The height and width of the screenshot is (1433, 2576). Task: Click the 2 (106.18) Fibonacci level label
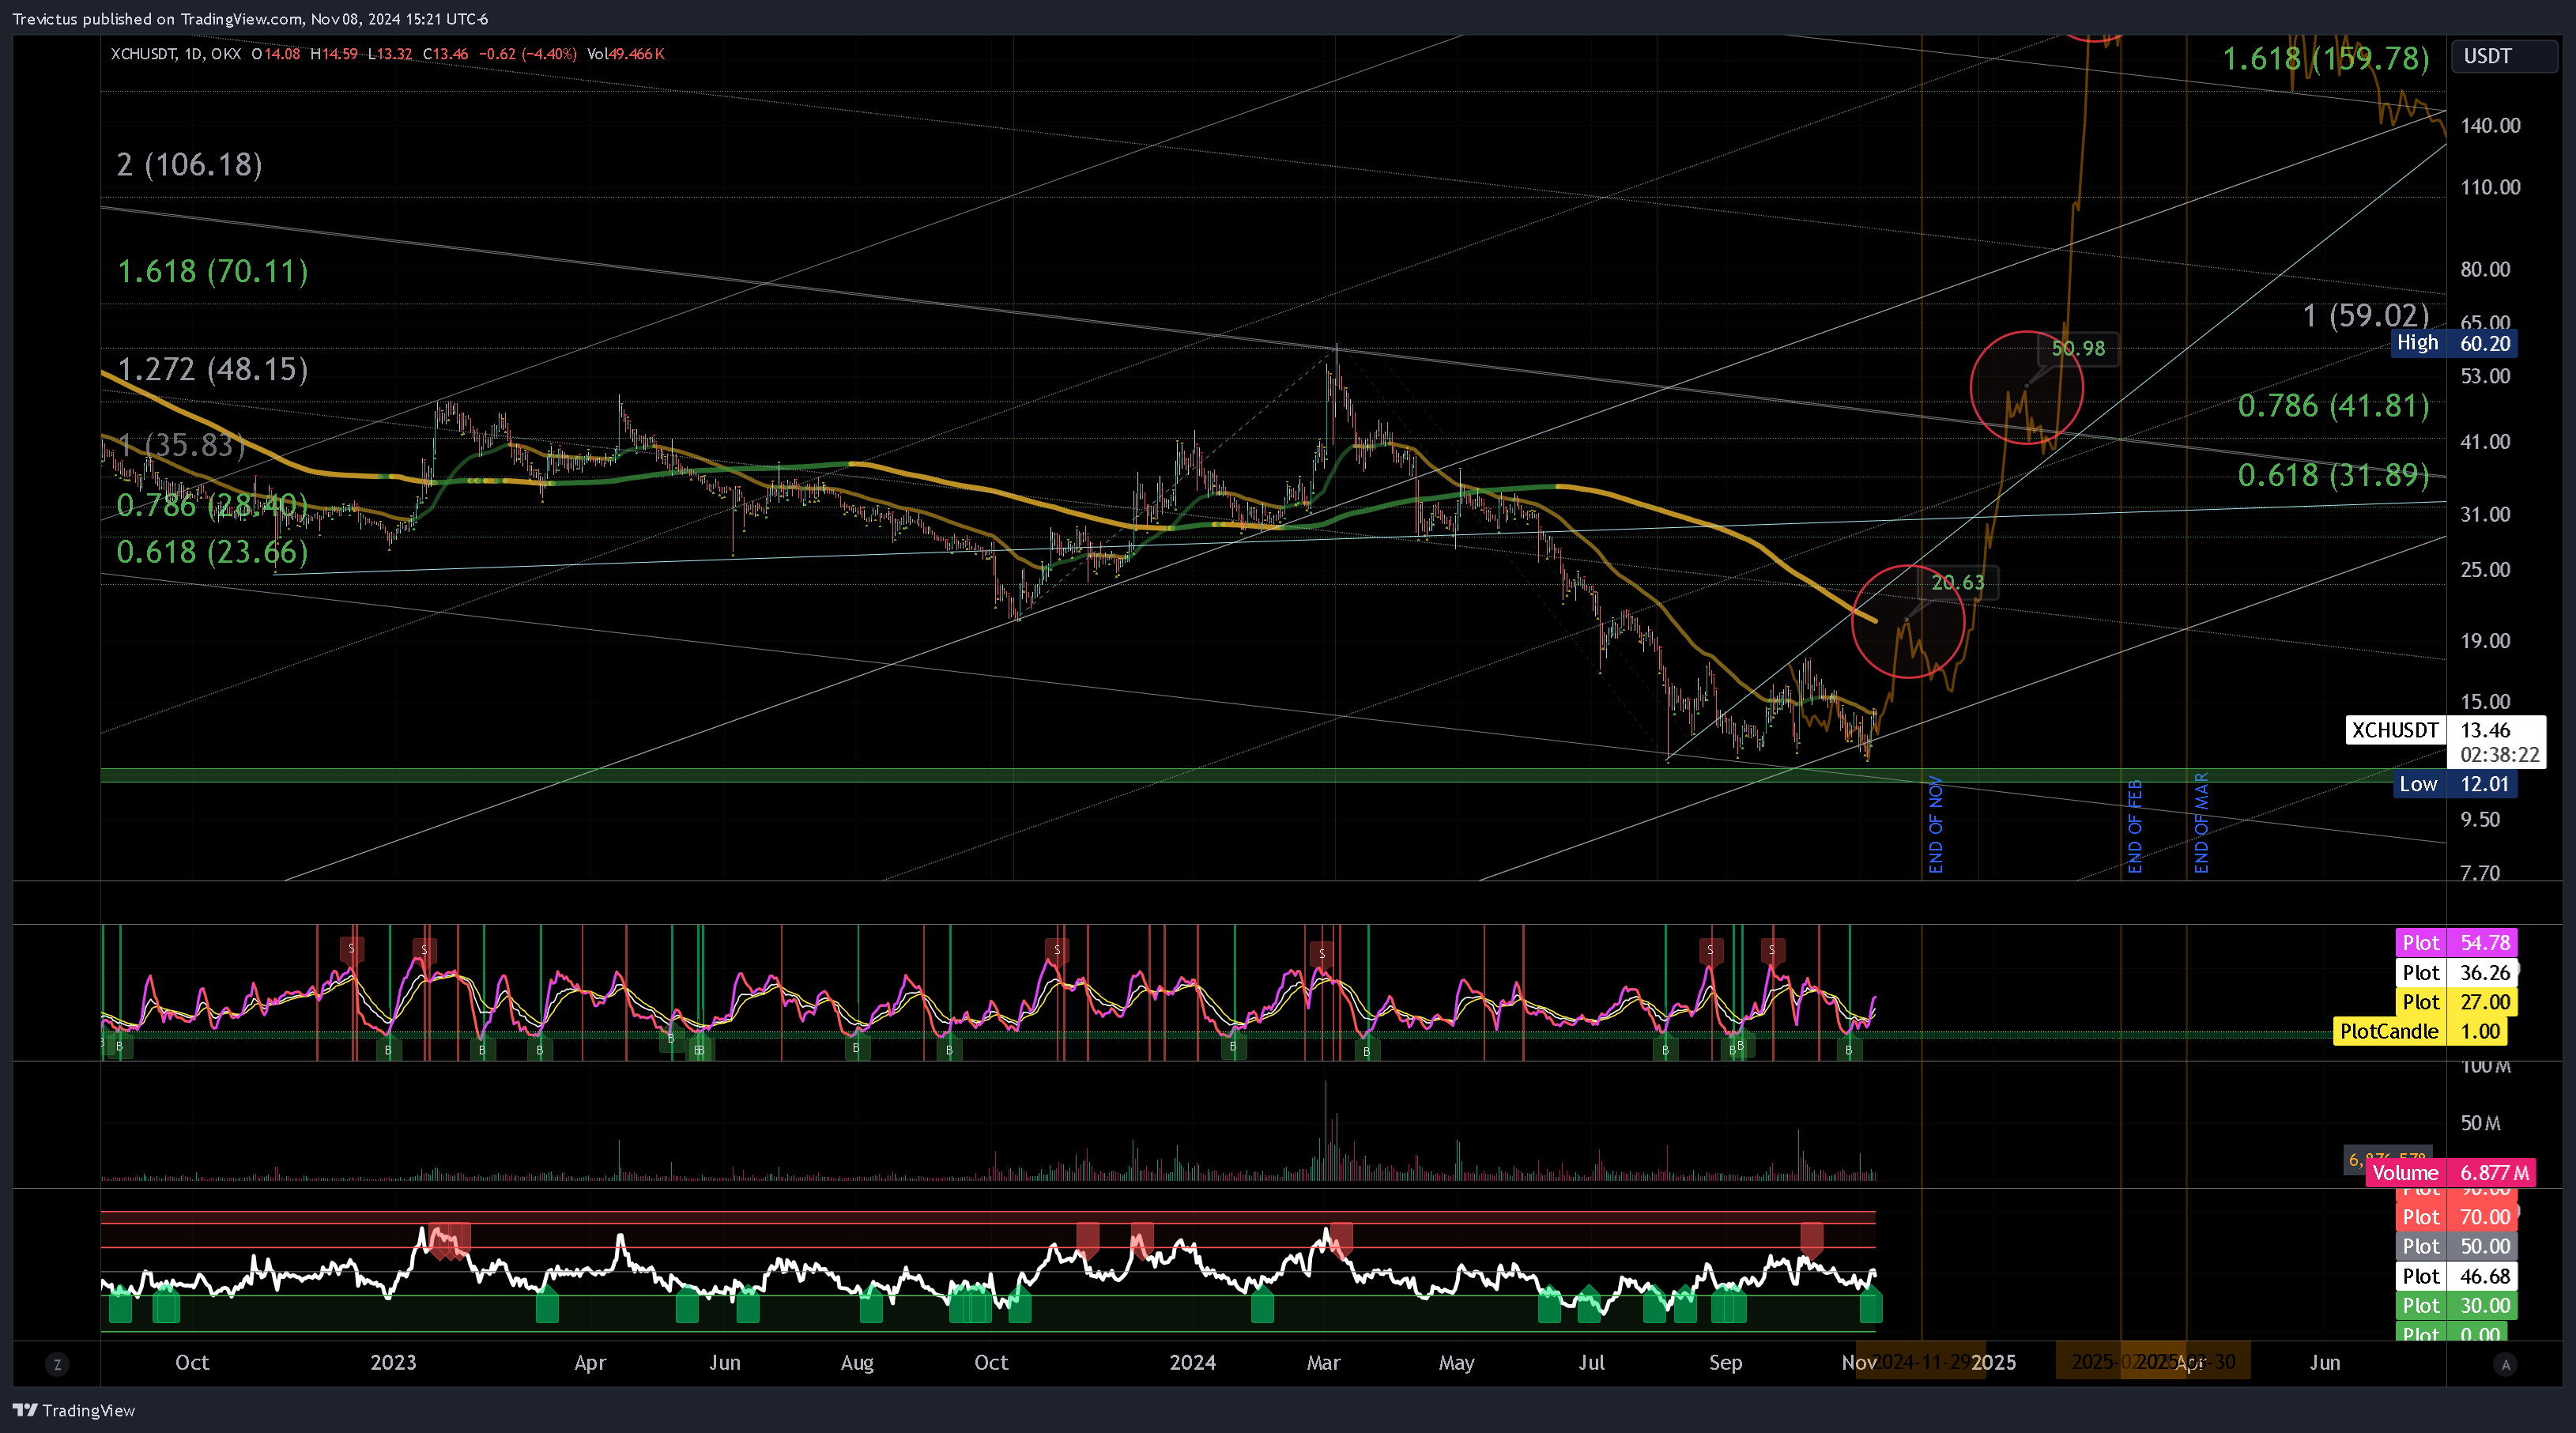click(189, 165)
